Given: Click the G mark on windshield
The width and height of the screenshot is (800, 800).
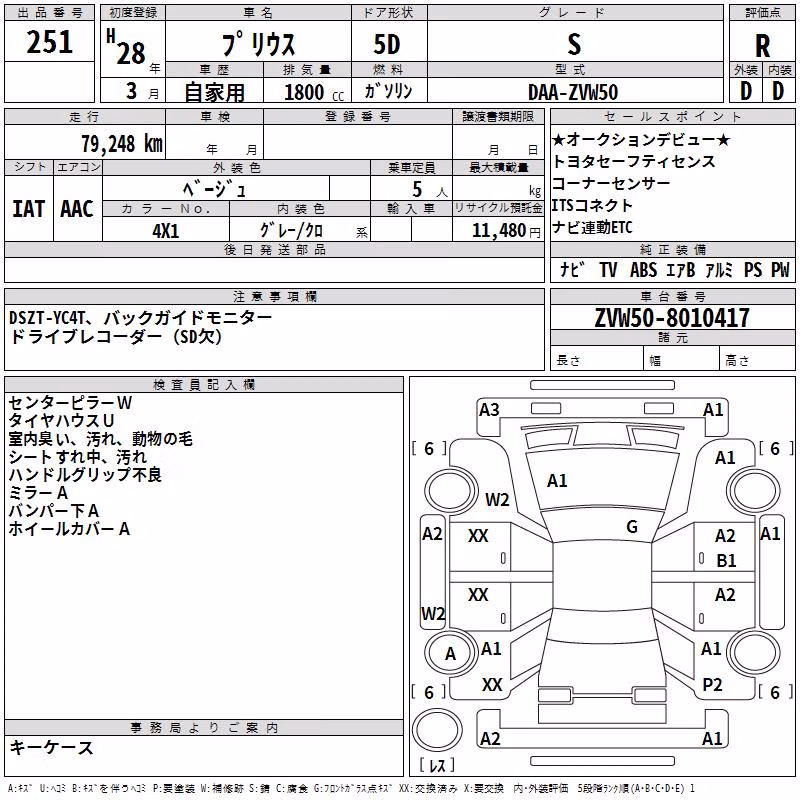Looking at the screenshot, I should pos(632,527).
